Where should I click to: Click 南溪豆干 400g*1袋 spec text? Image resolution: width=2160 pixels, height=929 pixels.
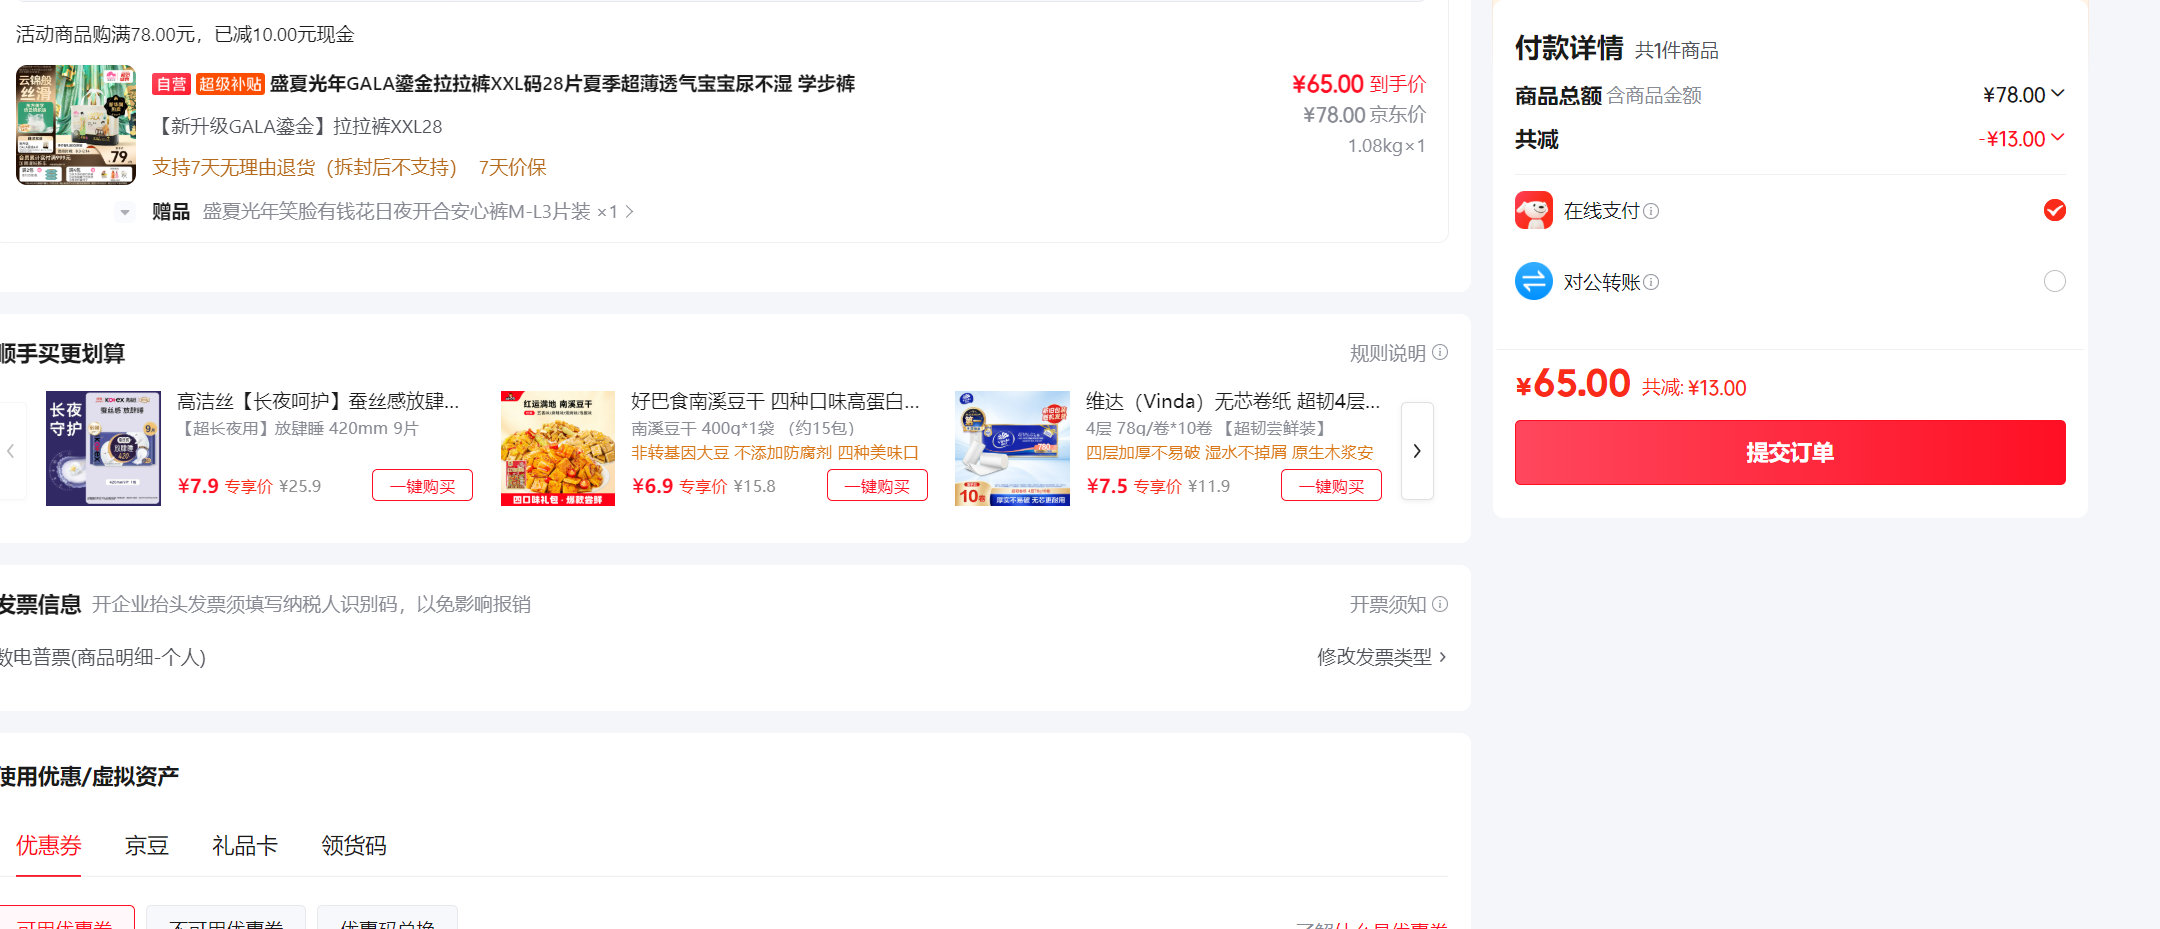(x=743, y=428)
